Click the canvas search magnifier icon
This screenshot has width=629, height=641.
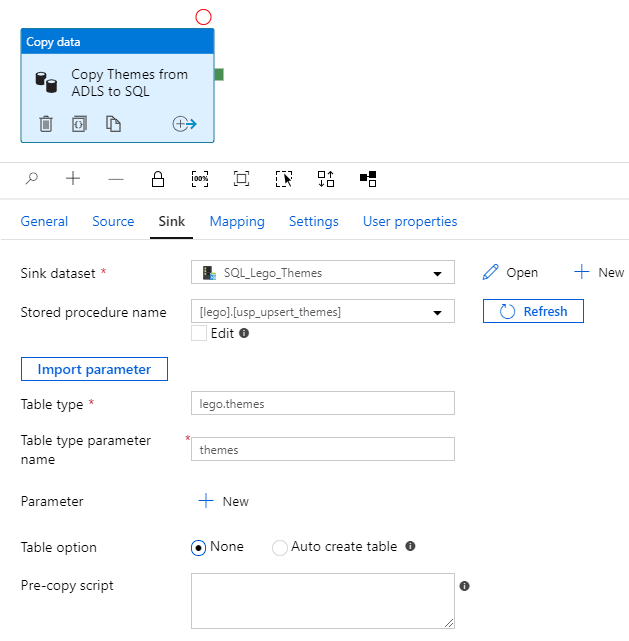[32, 179]
